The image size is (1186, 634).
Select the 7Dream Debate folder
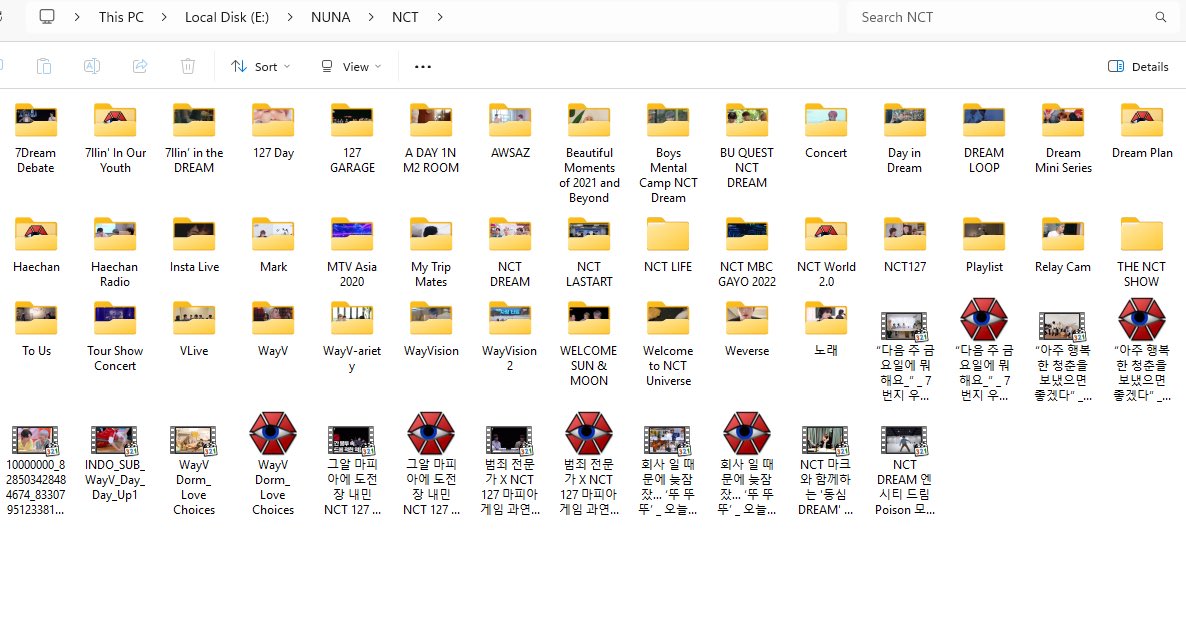[x=36, y=138]
